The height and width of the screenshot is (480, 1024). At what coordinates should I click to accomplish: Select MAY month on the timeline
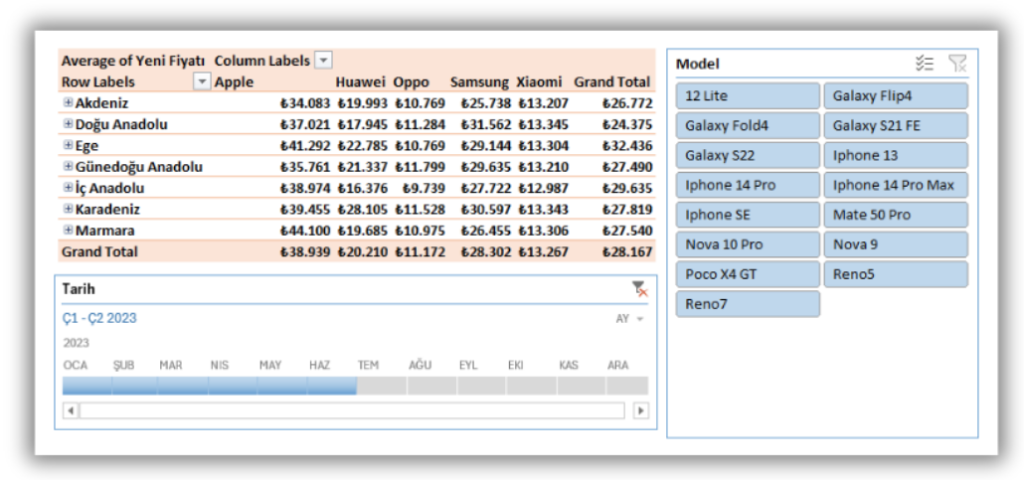282,385
